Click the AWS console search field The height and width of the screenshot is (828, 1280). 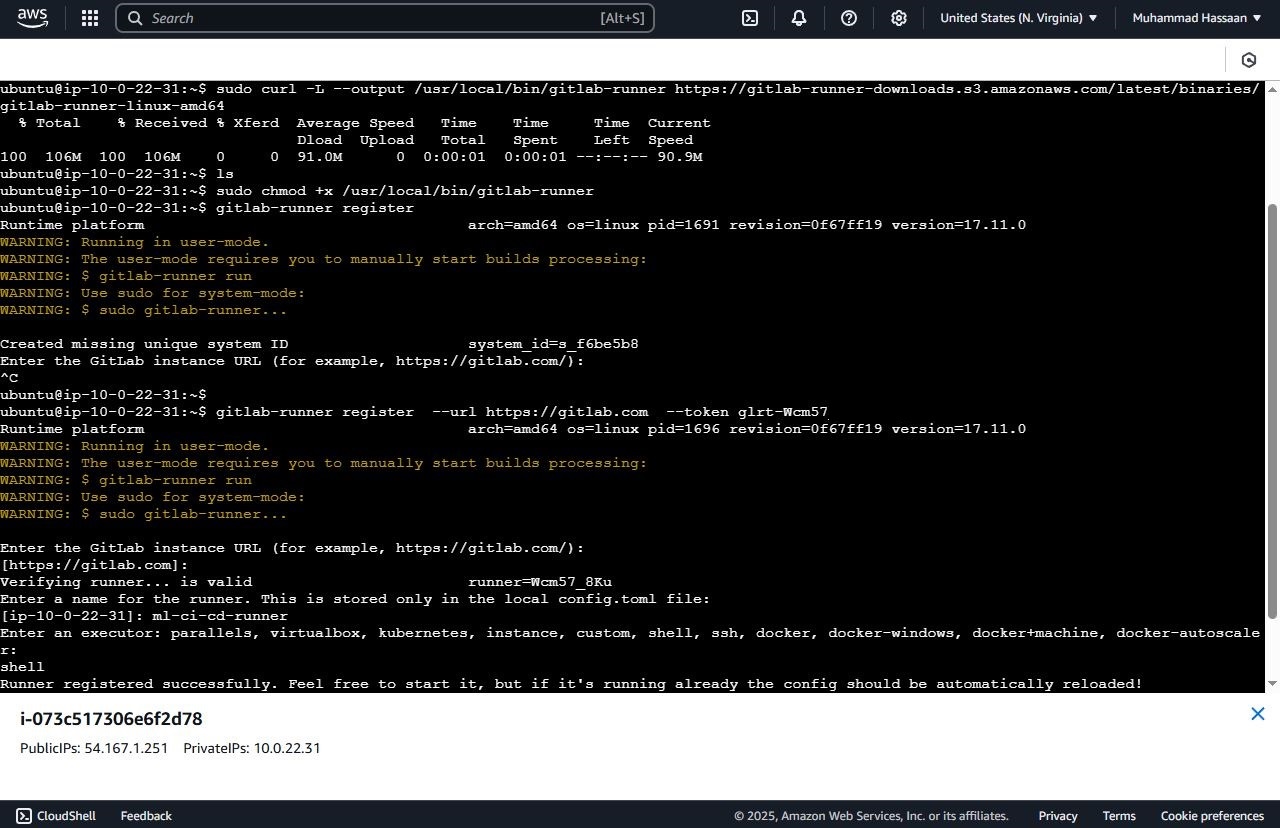[385, 18]
